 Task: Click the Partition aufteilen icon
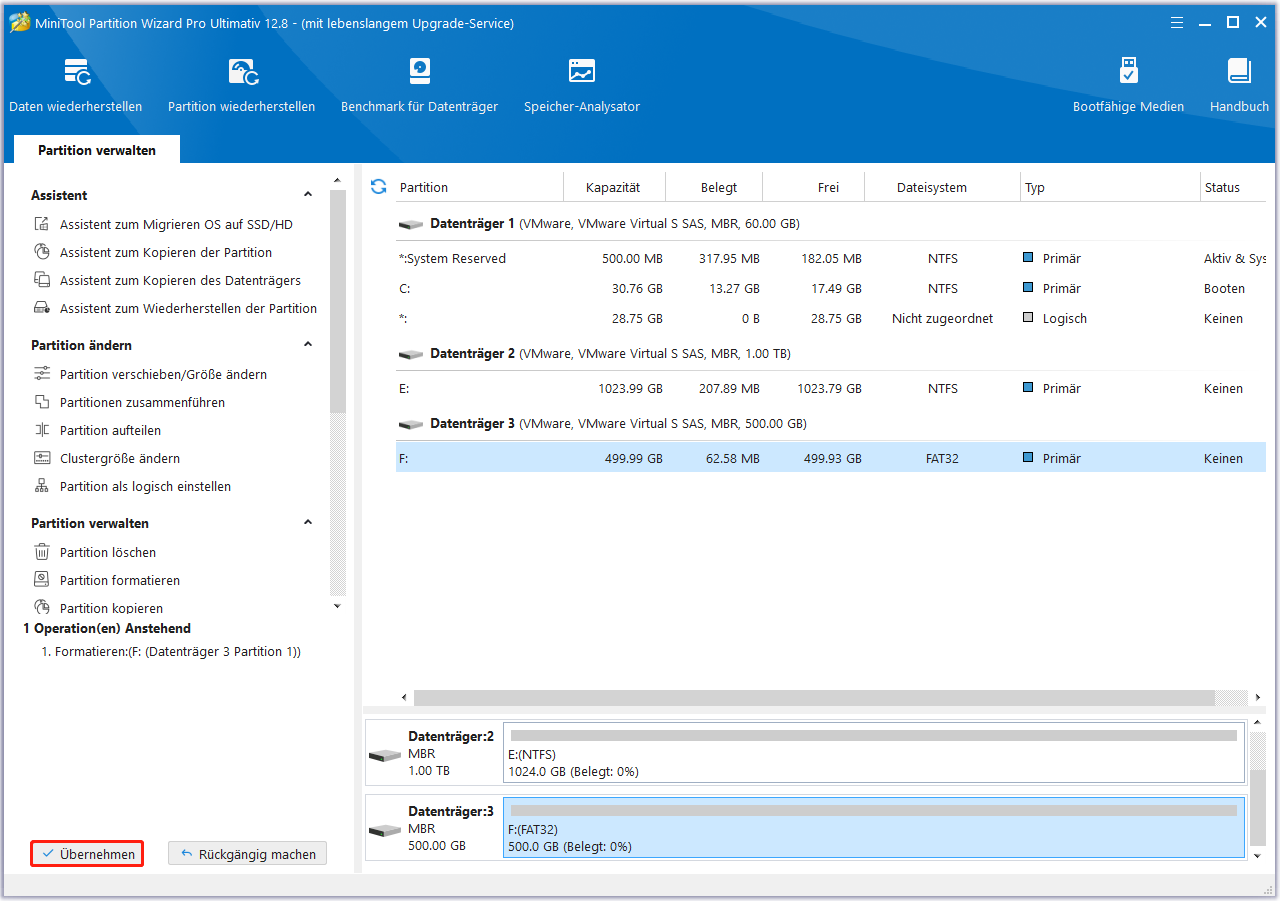[42, 431]
